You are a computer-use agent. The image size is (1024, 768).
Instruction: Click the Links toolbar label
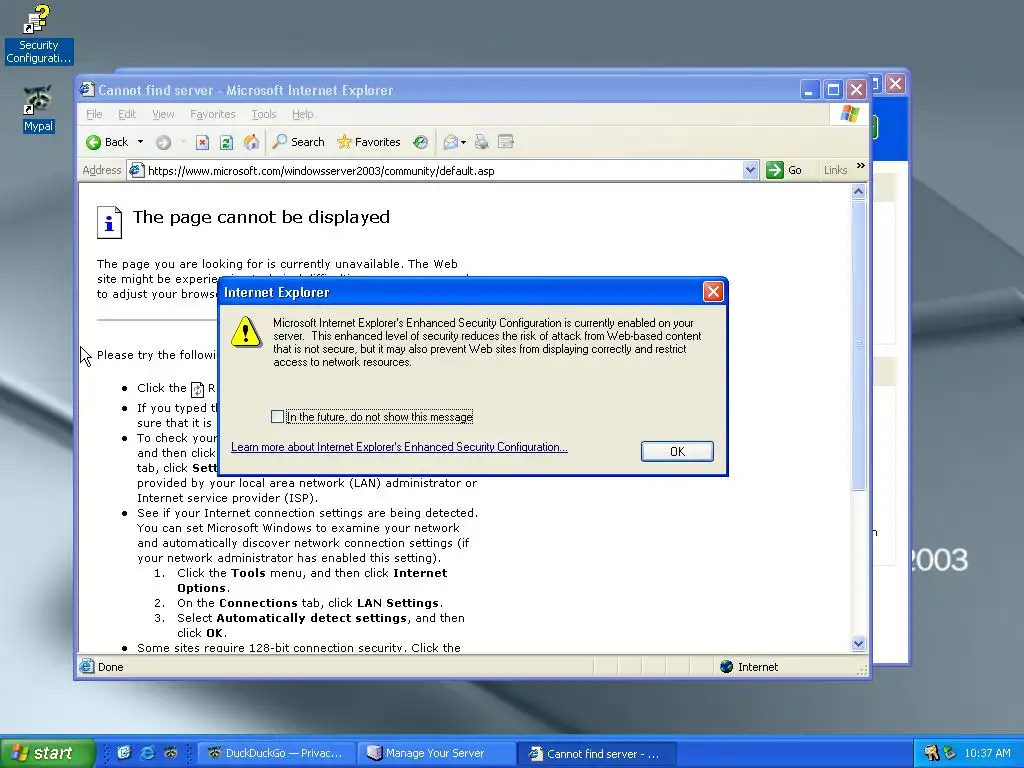[835, 170]
